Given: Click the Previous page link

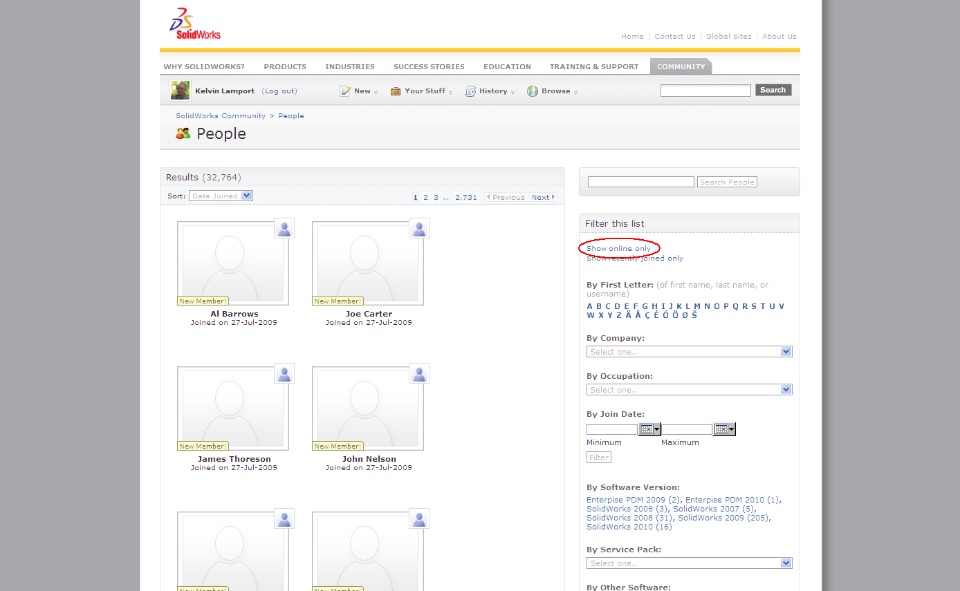Looking at the screenshot, I should point(505,197).
